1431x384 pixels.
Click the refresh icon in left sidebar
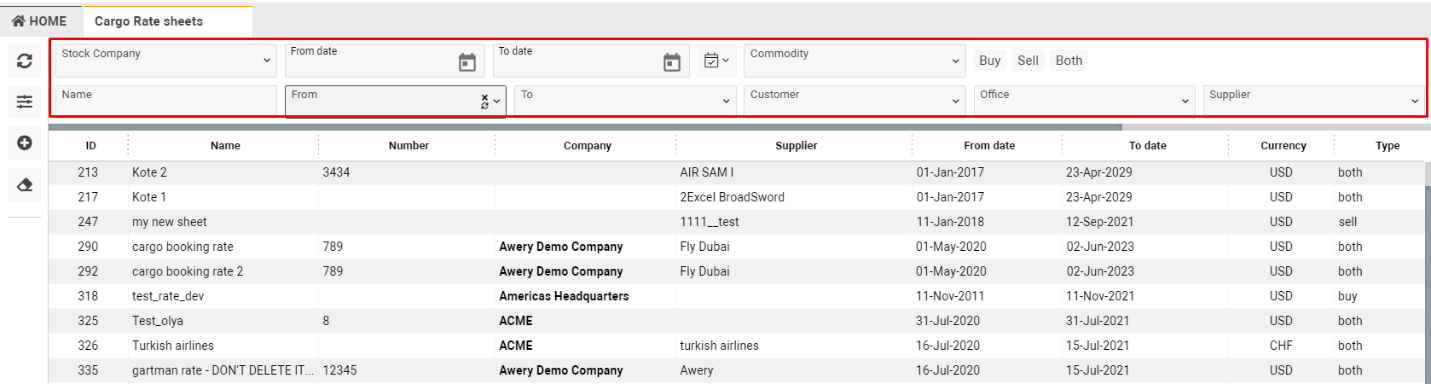pyautogui.click(x=23, y=61)
